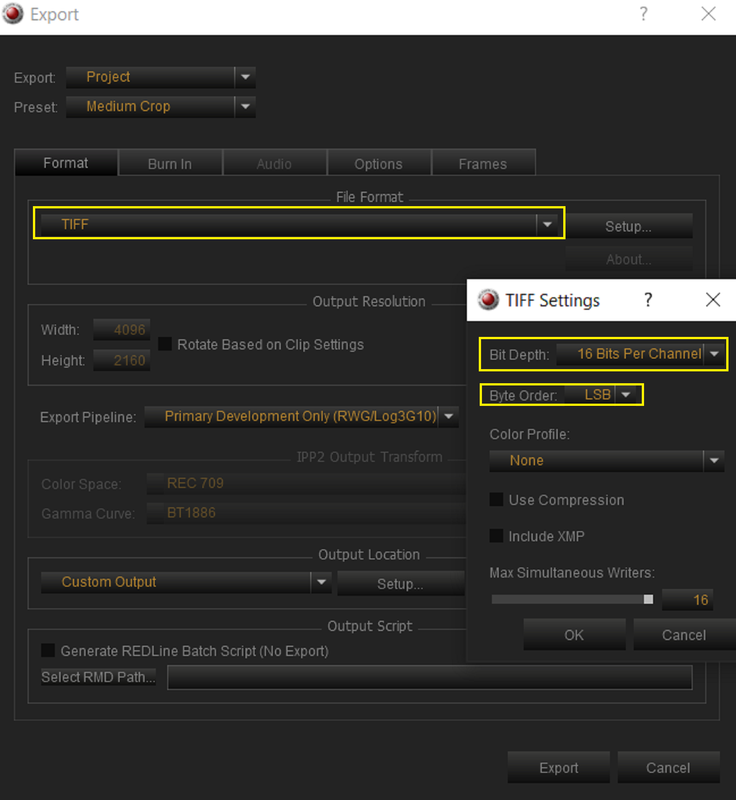This screenshot has height=800, width=736.
Task: Switch to the Frames tab
Action: coord(483,164)
